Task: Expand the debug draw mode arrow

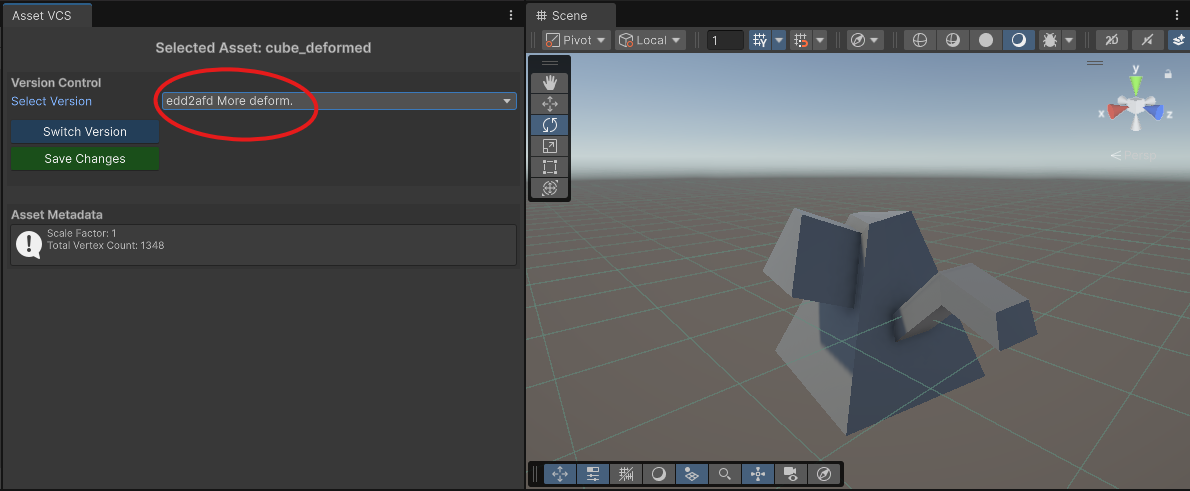Action: coord(1069,40)
